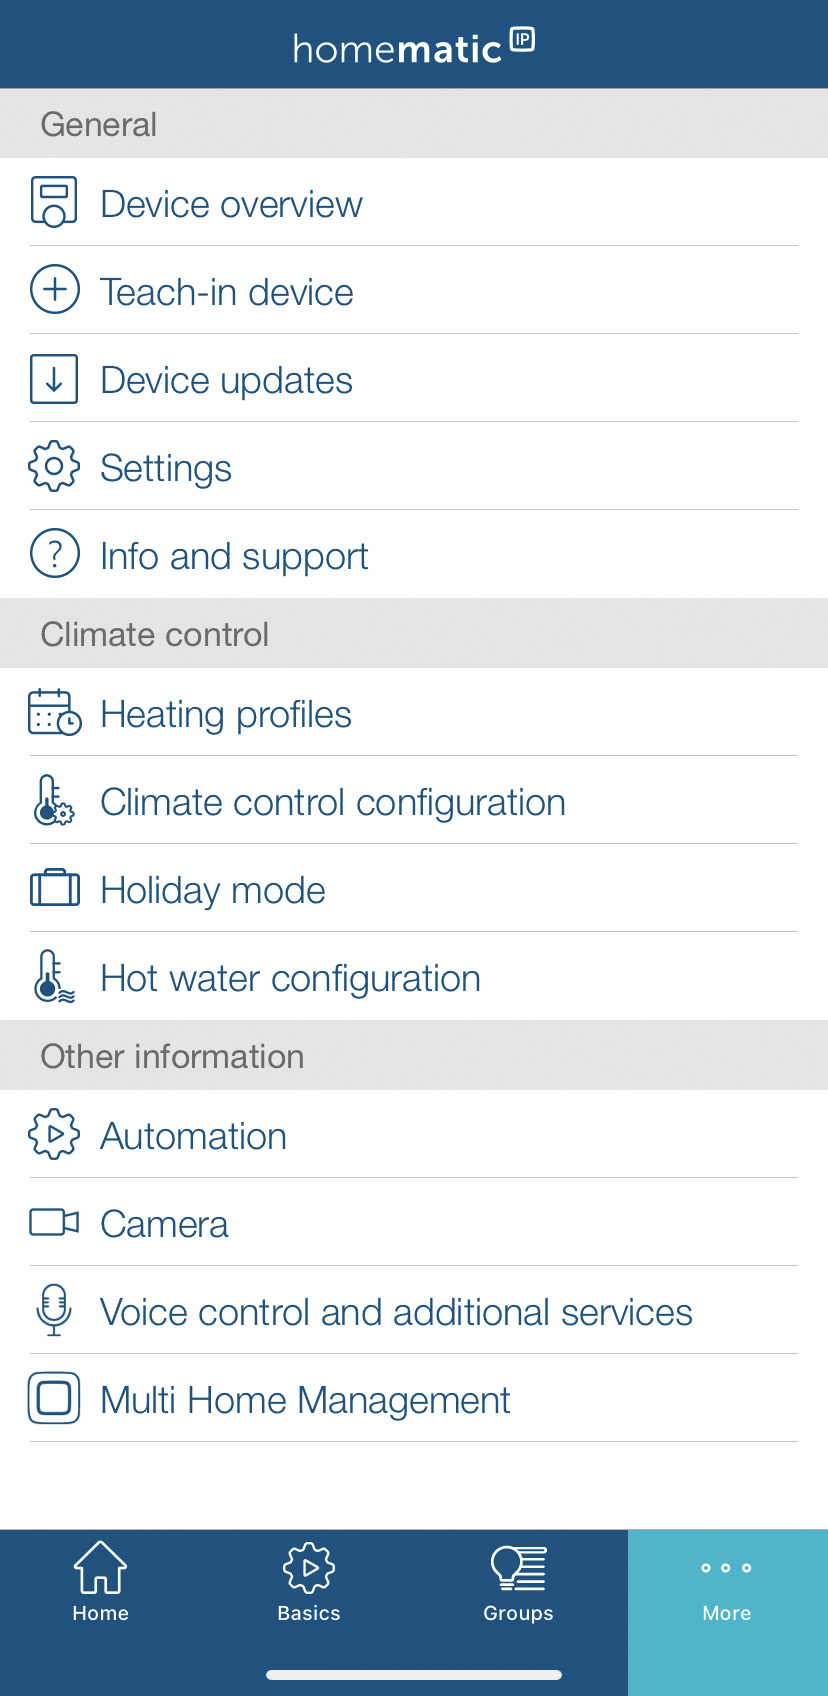Tap the Device overview icon

(x=54, y=202)
